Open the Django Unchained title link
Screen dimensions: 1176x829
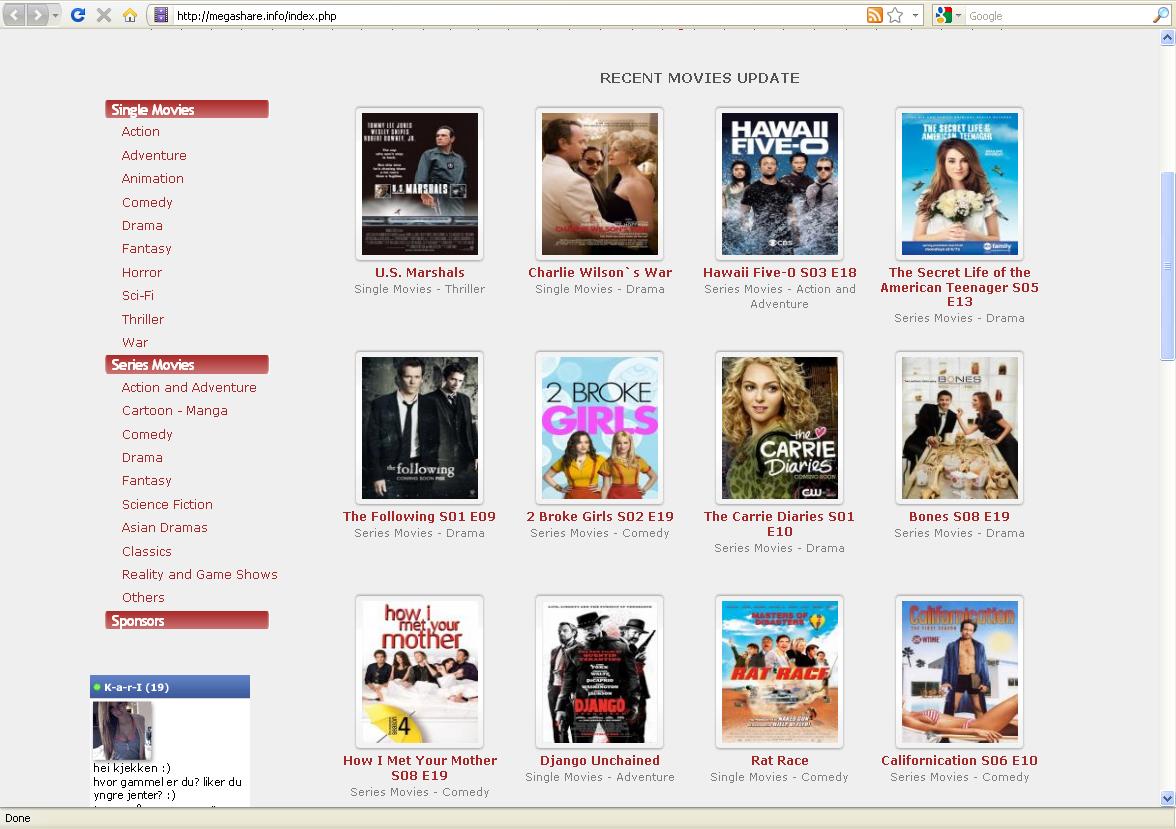[600, 760]
